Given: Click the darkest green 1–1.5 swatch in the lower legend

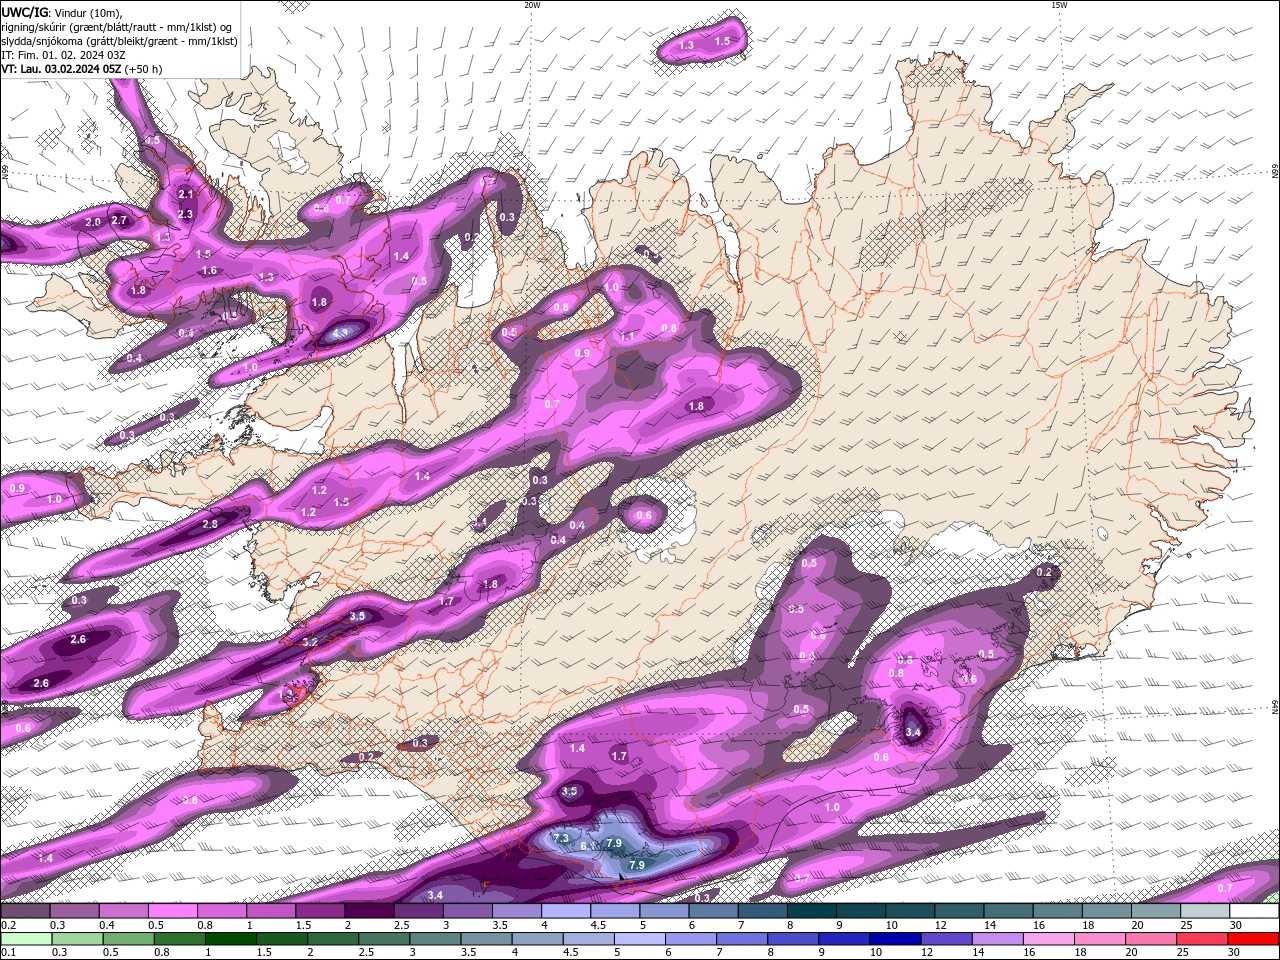Looking at the screenshot, I should tap(230, 939).
